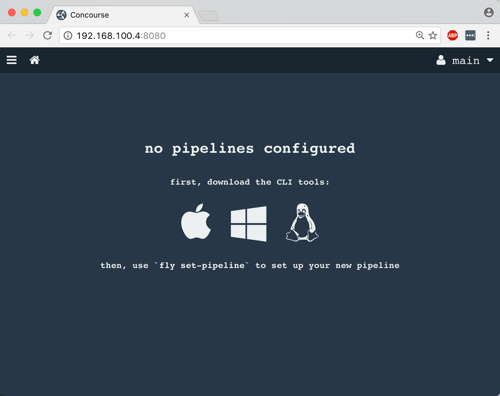Bookmark this page with the star
The width and height of the screenshot is (500, 396).
[433, 35]
